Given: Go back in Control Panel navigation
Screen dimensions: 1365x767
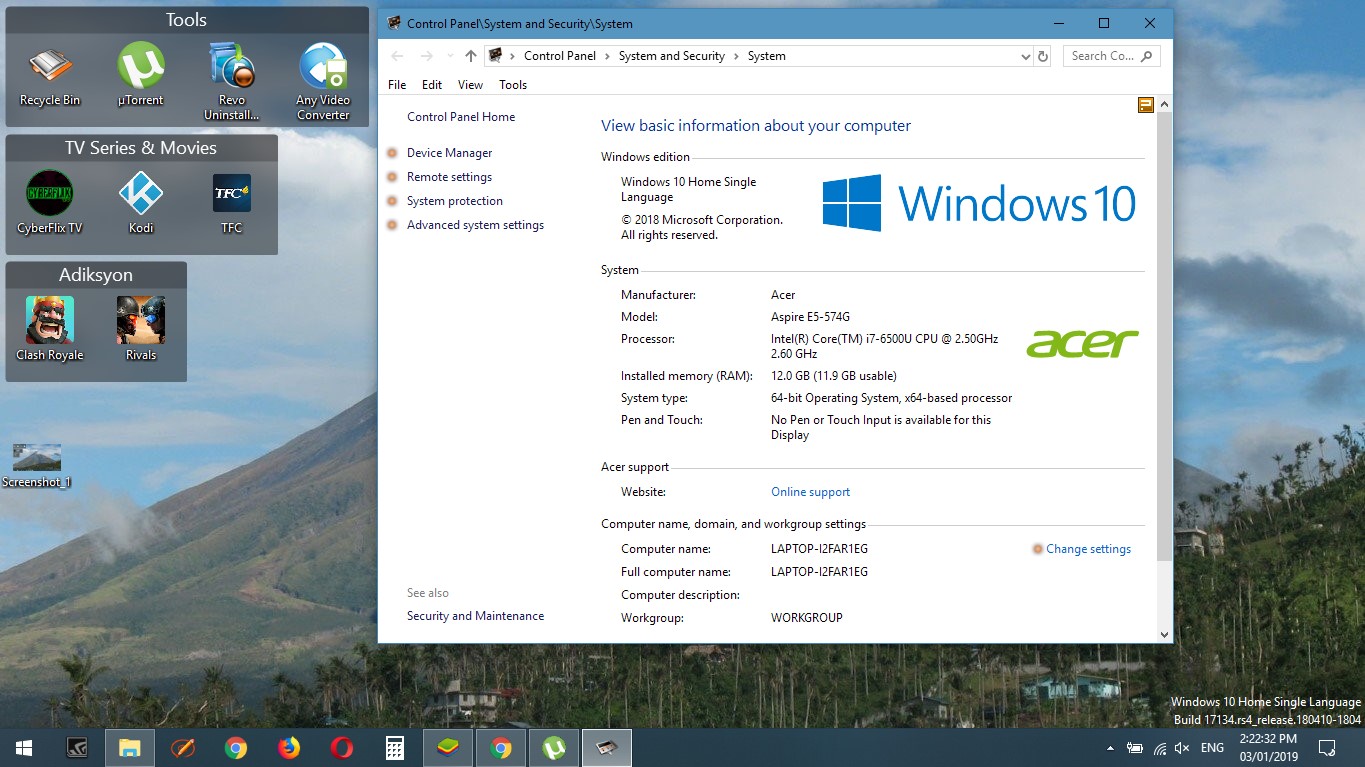Looking at the screenshot, I should [x=397, y=56].
